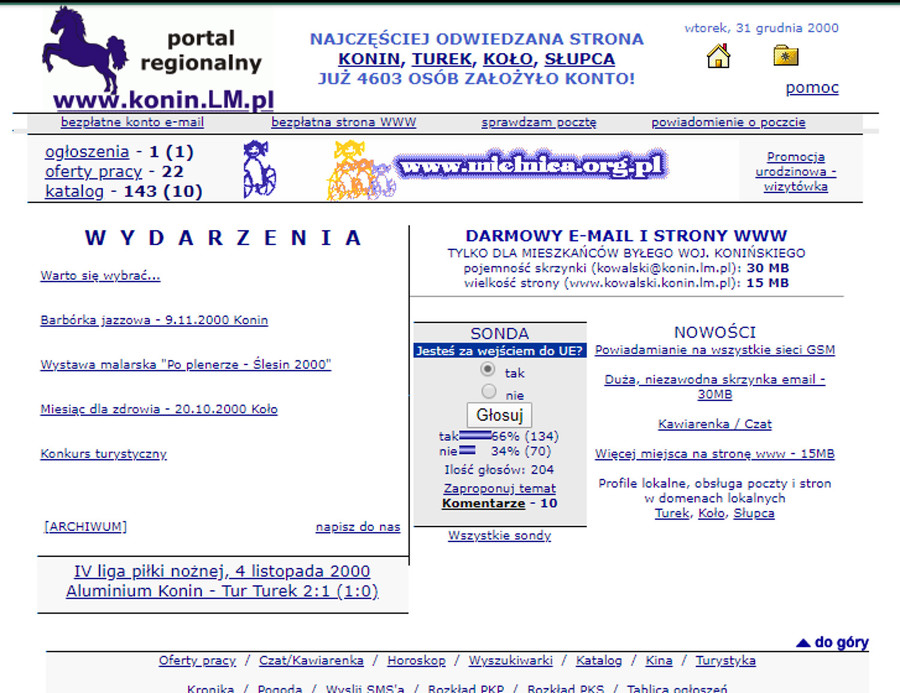The width and height of the screenshot is (900, 693).
Task: Open 'Barbórka jazzowa' event link
Action: (x=154, y=321)
